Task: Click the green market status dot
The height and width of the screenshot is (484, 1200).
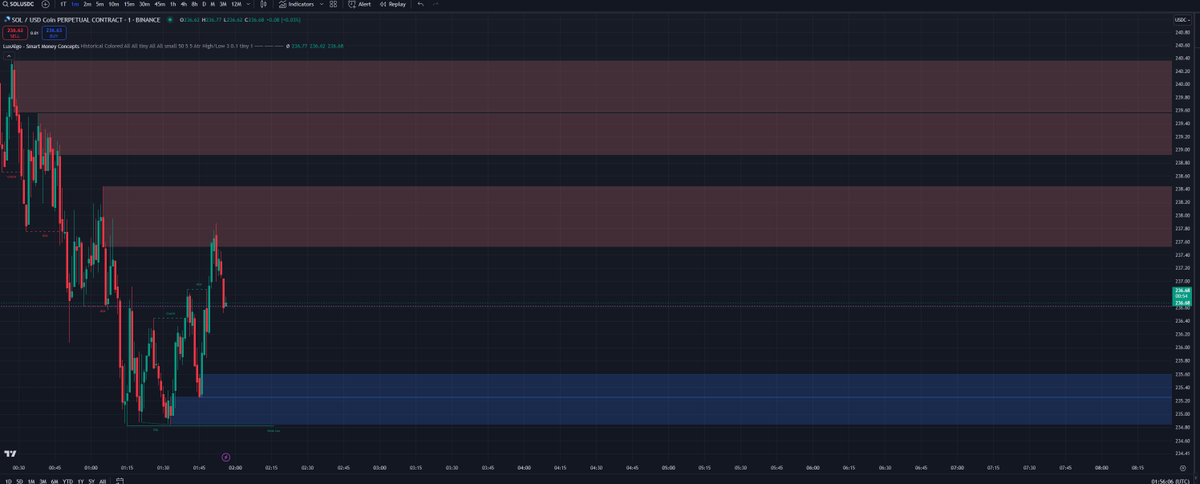Action: [x=170, y=20]
